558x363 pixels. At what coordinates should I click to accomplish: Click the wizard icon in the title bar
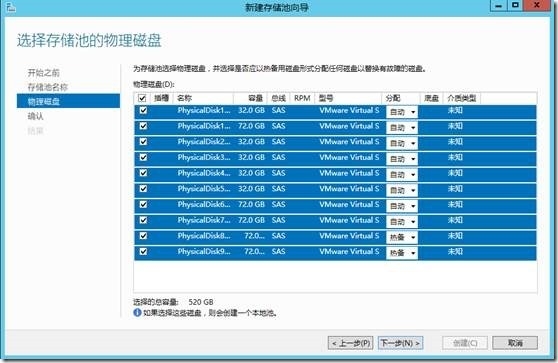[11, 7]
